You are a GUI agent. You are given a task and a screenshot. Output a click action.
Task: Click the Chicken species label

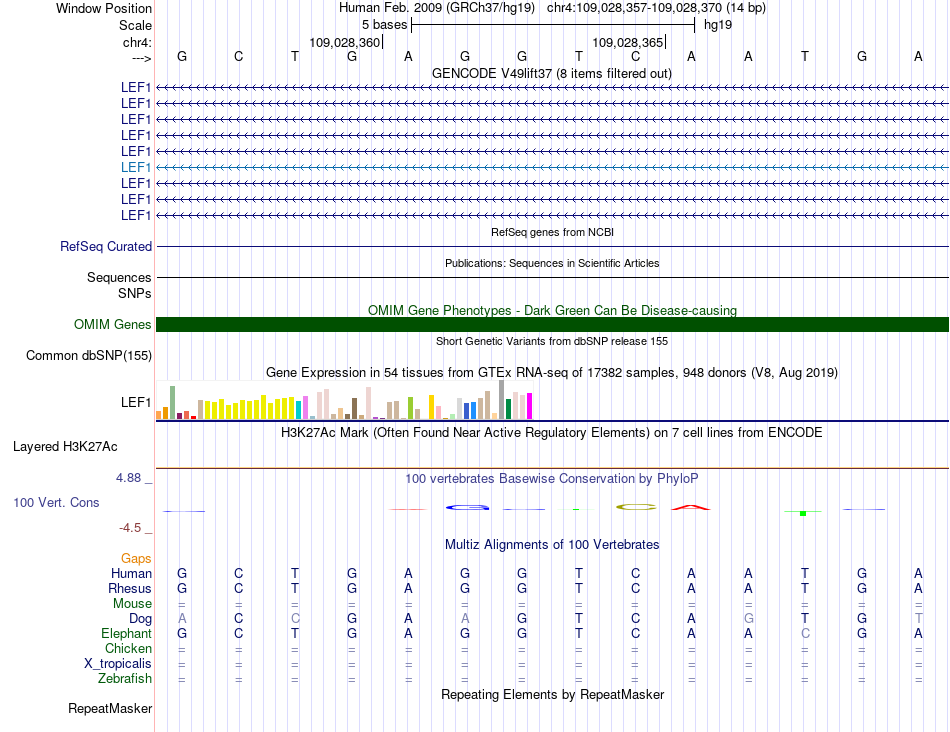click(128, 648)
